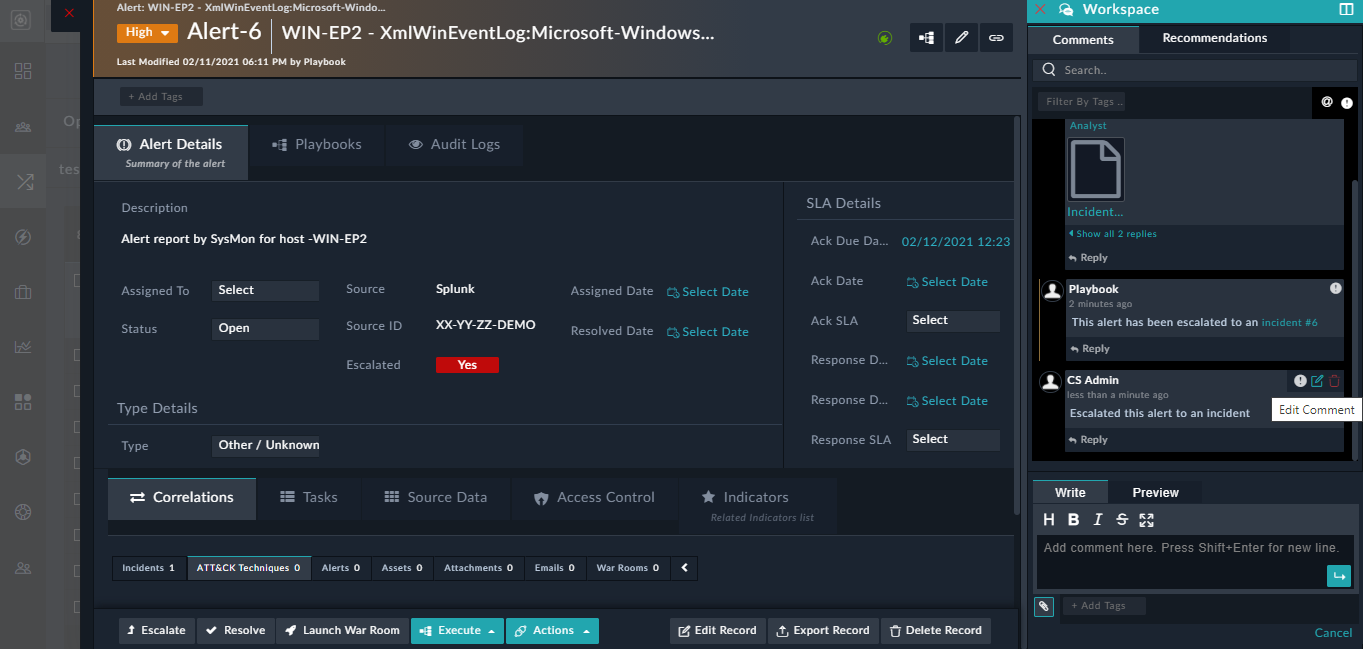Toggle italic formatting in the comment editor
The width and height of the screenshot is (1363, 649).
(1096, 519)
